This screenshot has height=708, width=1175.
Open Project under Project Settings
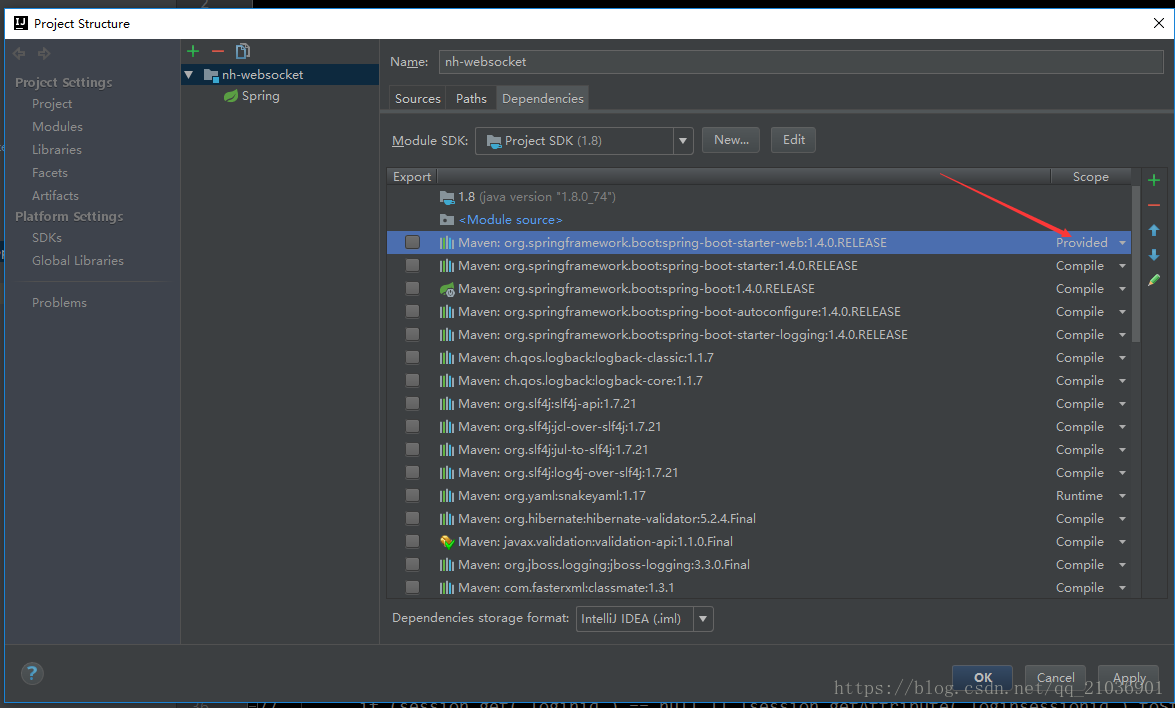[x=52, y=103]
